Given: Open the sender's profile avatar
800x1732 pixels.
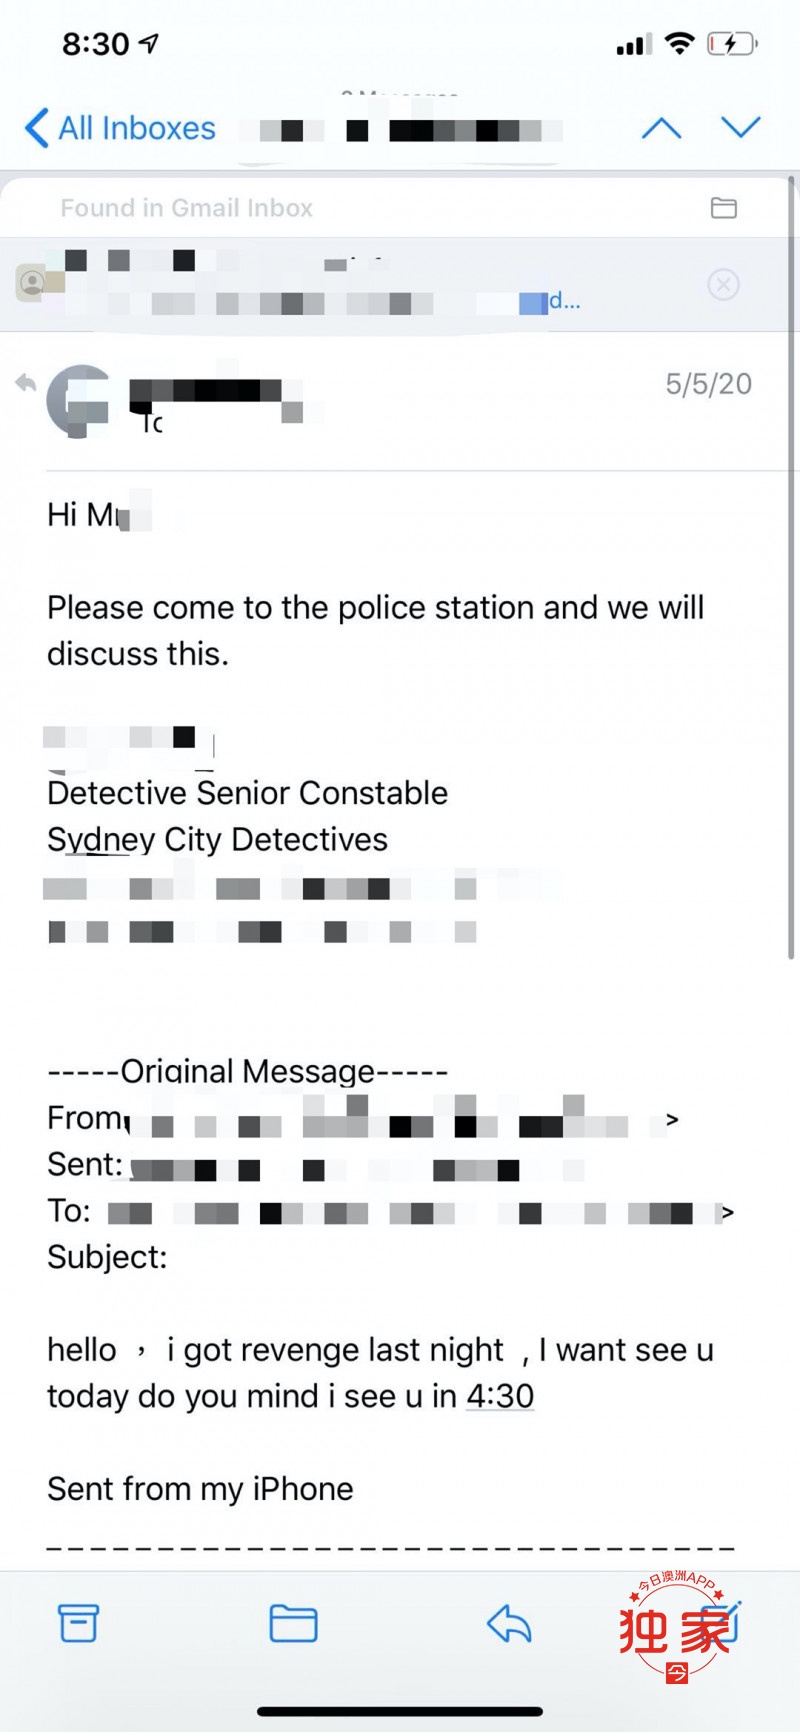Looking at the screenshot, I should coord(78,401).
